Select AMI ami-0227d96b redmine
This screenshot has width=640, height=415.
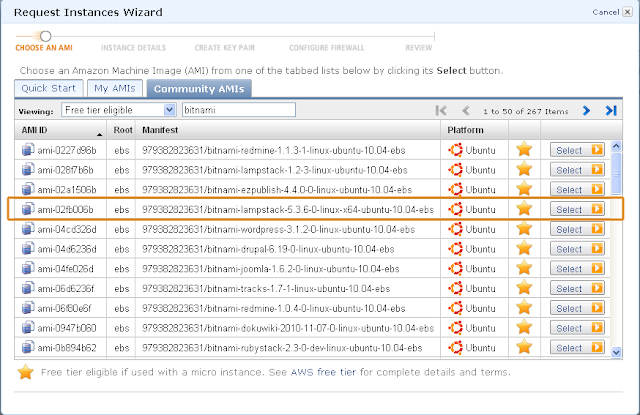pos(577,150)
